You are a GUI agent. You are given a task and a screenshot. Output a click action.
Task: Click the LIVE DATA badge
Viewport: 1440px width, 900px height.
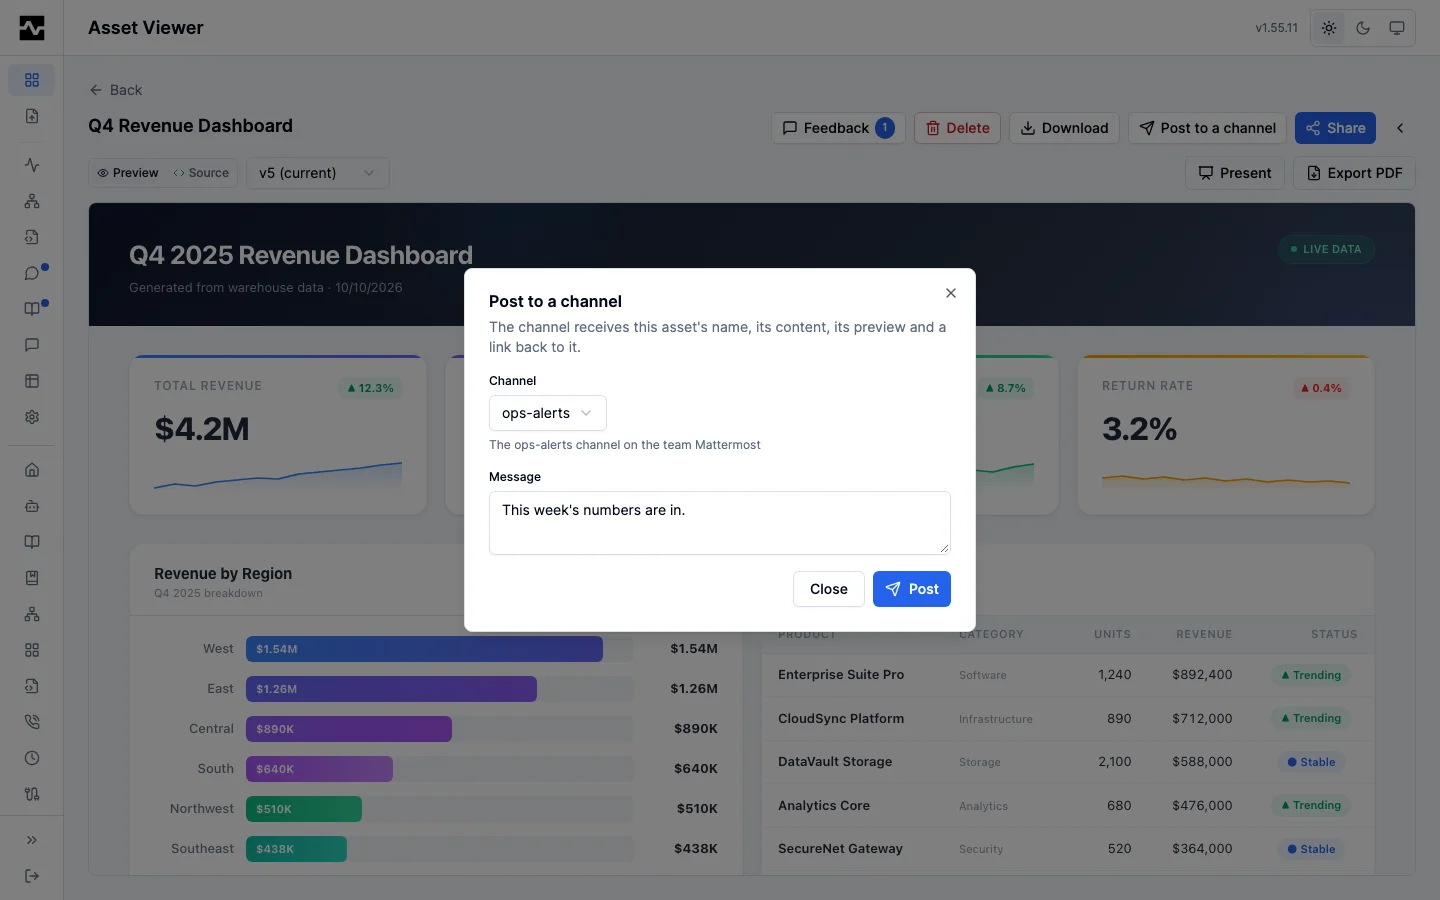(x=1326, y=249)
